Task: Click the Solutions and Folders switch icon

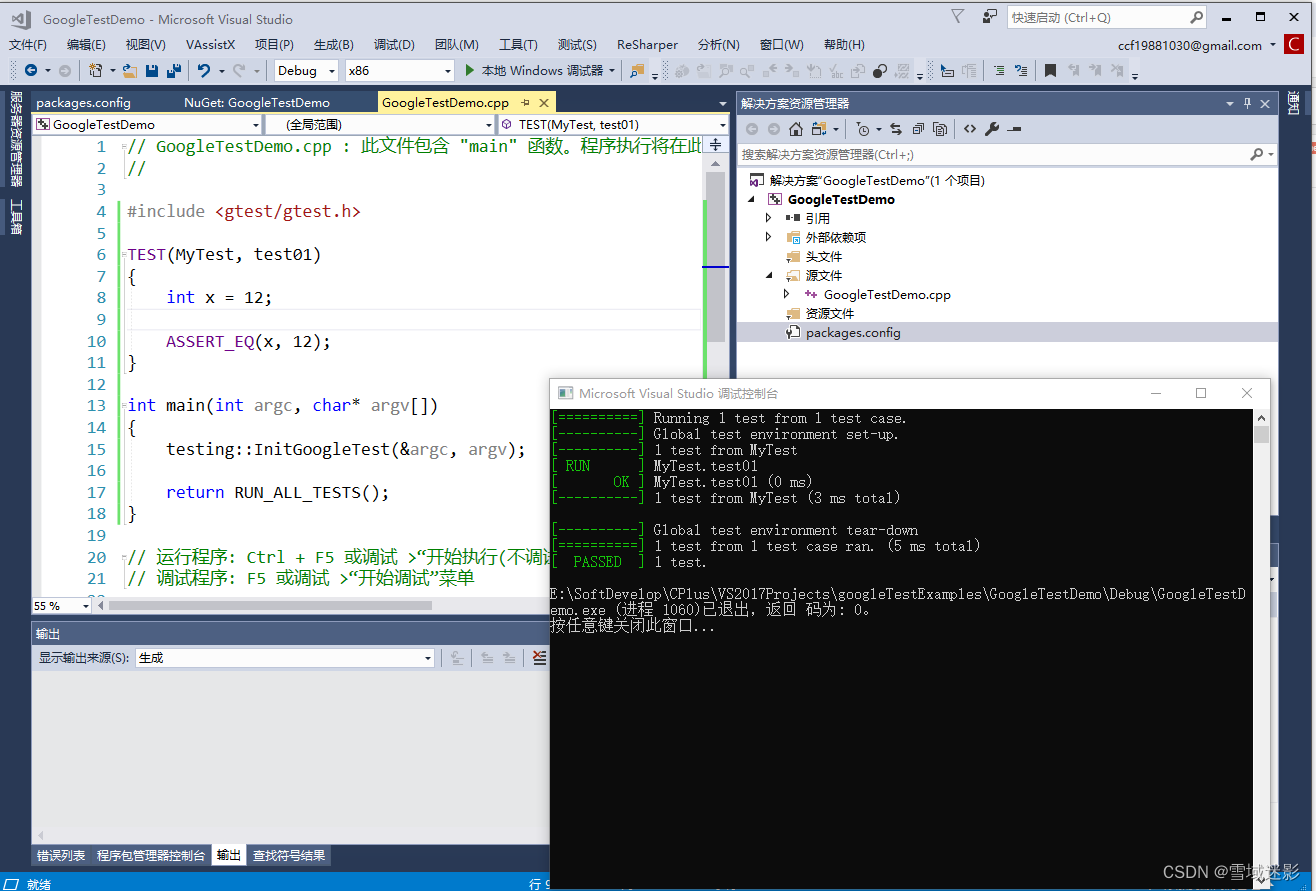Action: [819, 129]
